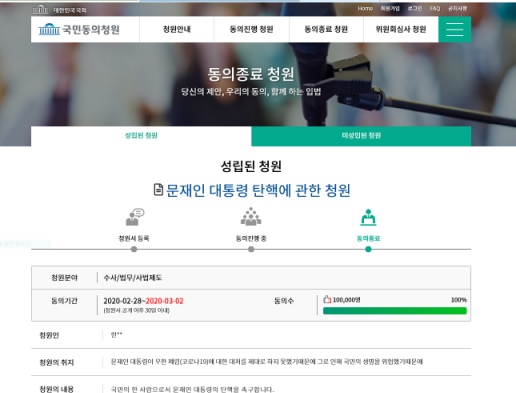The width and height of the screenshot is (516, 393).
Task: Open the 동의진행 청원 menu
Action: [x=251, y=29]
